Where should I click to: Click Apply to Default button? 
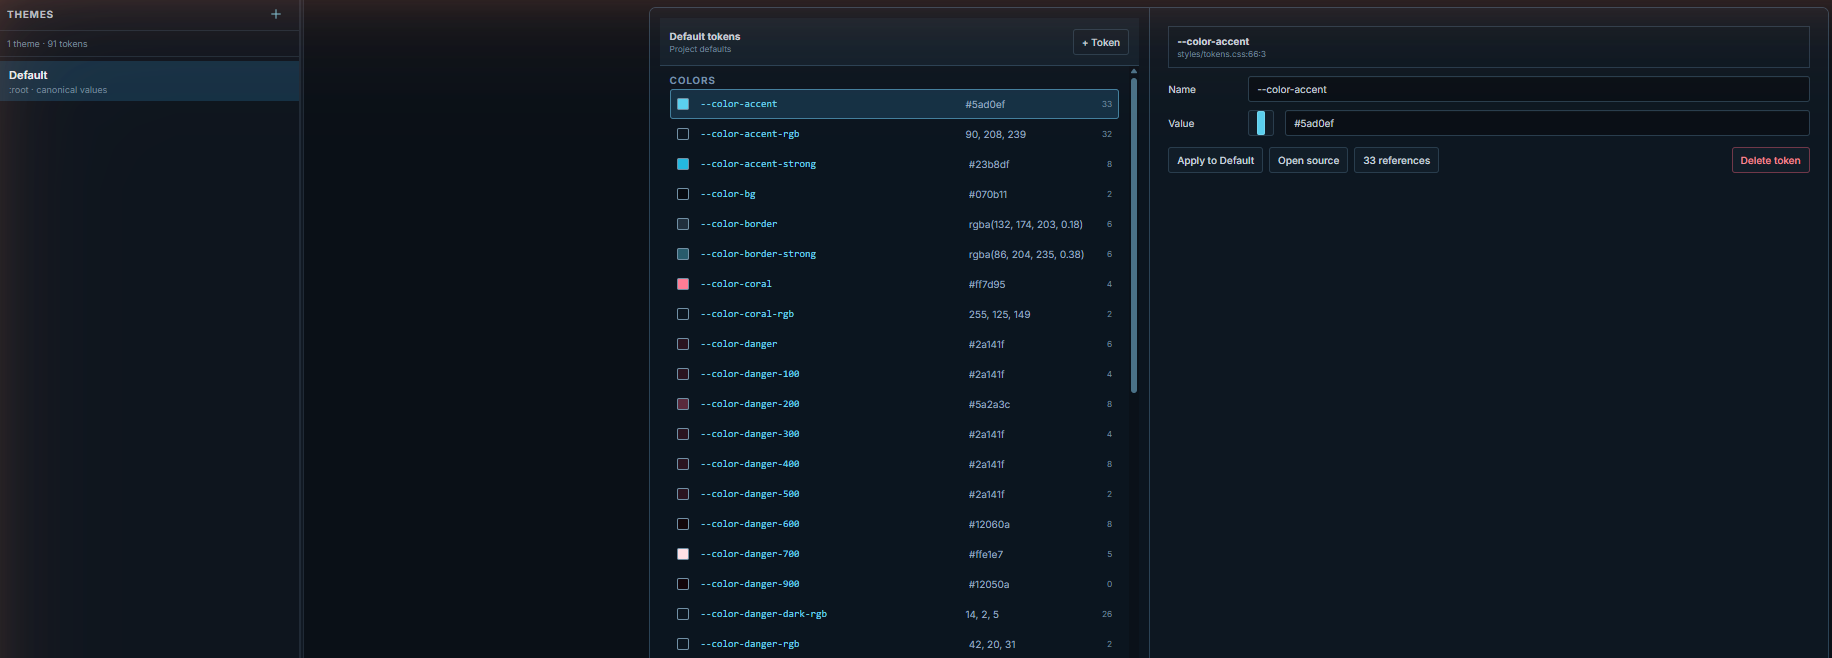1215,160
